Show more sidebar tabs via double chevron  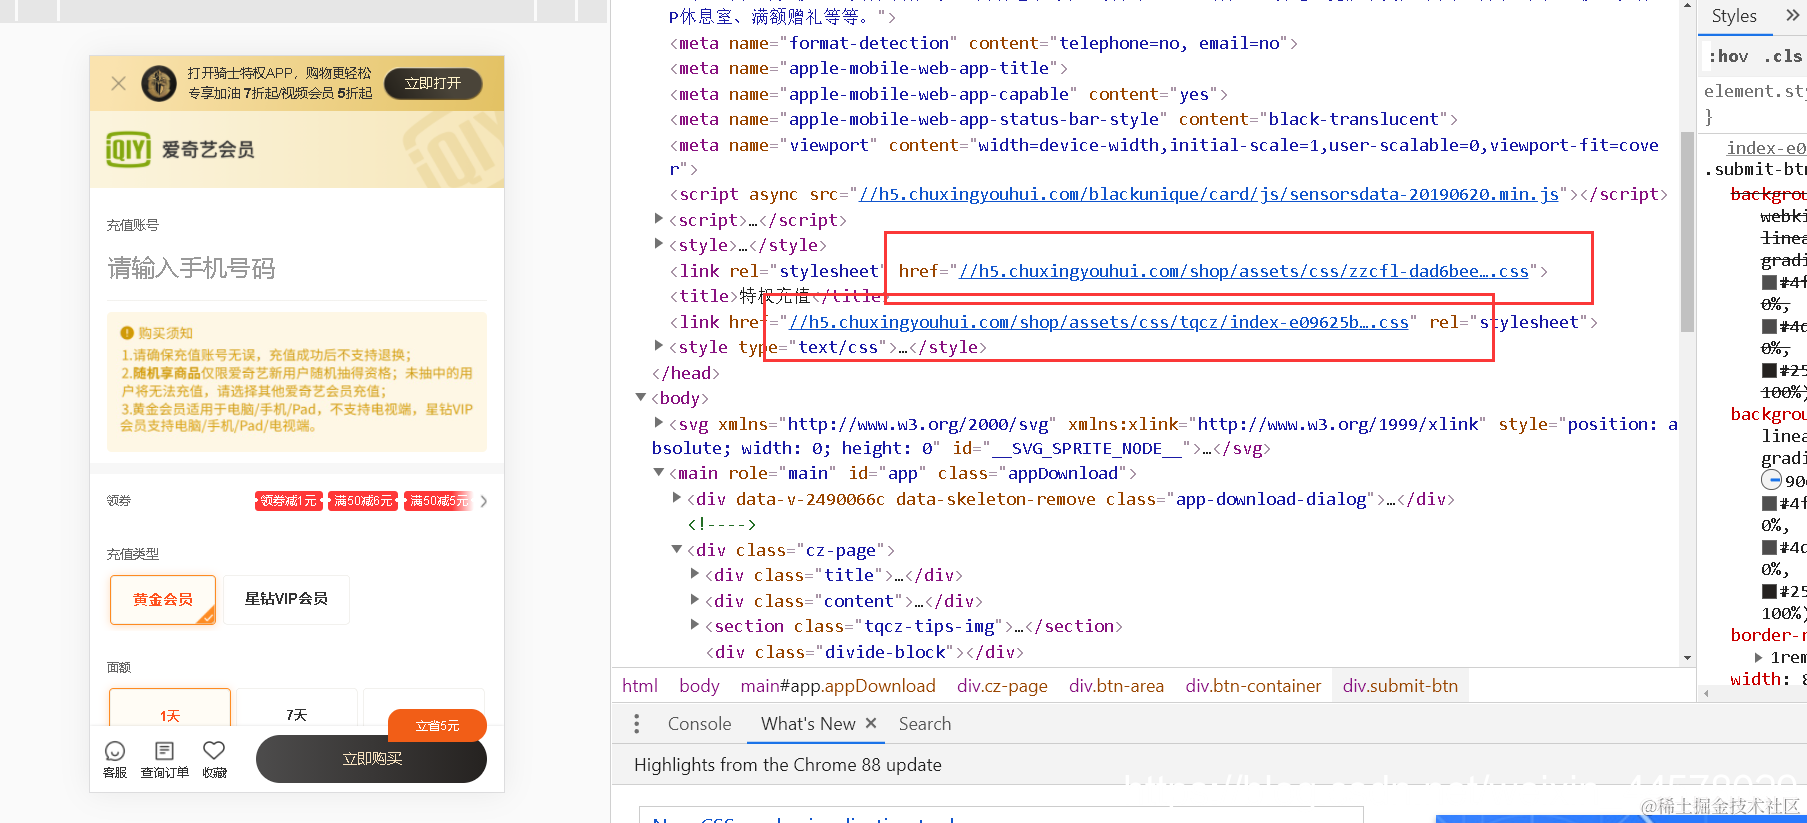point(1793,16)
